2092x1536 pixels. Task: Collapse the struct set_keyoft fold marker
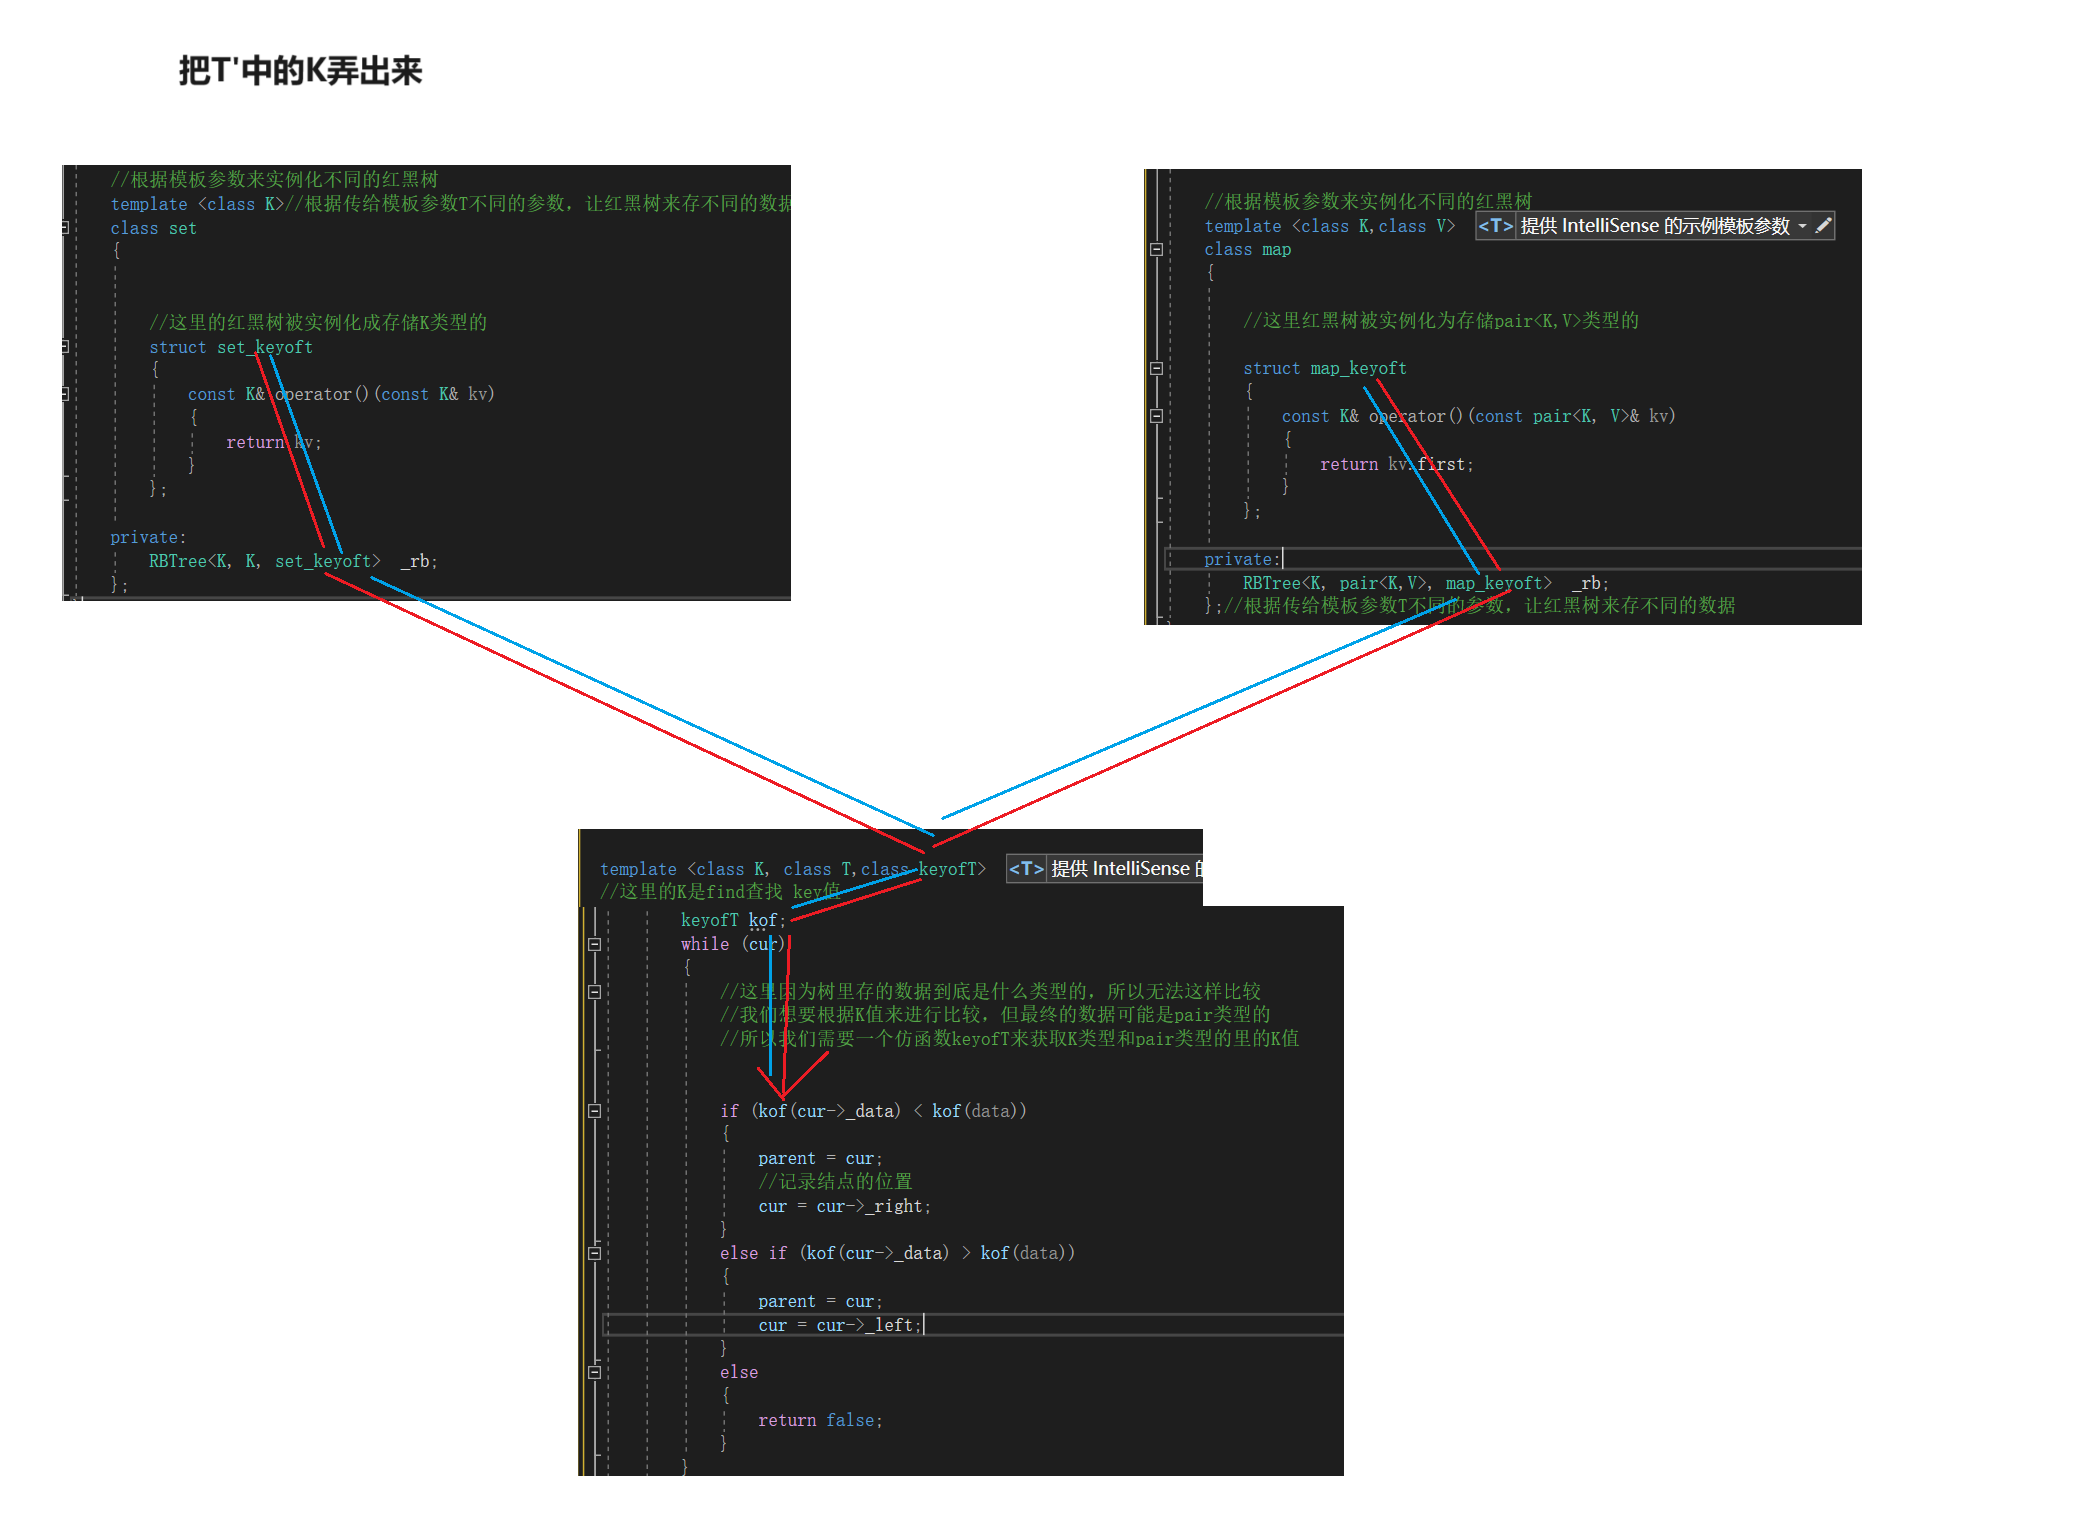click(x=65, y=347)
